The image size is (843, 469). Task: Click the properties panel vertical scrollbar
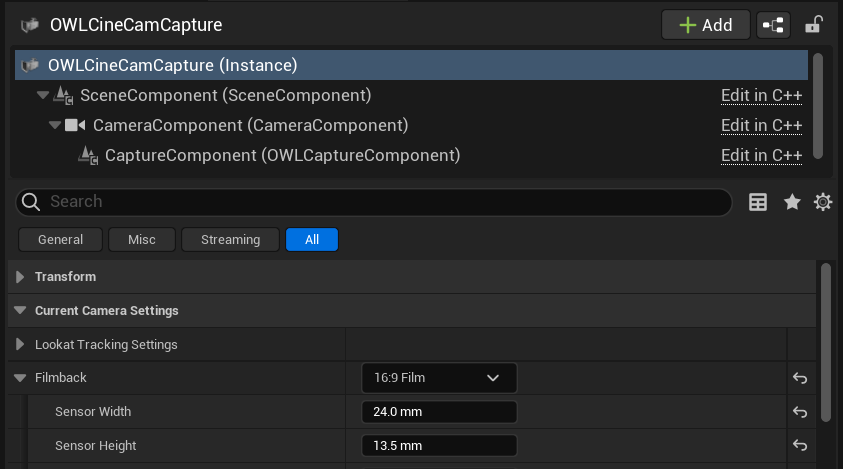(826, 342)
